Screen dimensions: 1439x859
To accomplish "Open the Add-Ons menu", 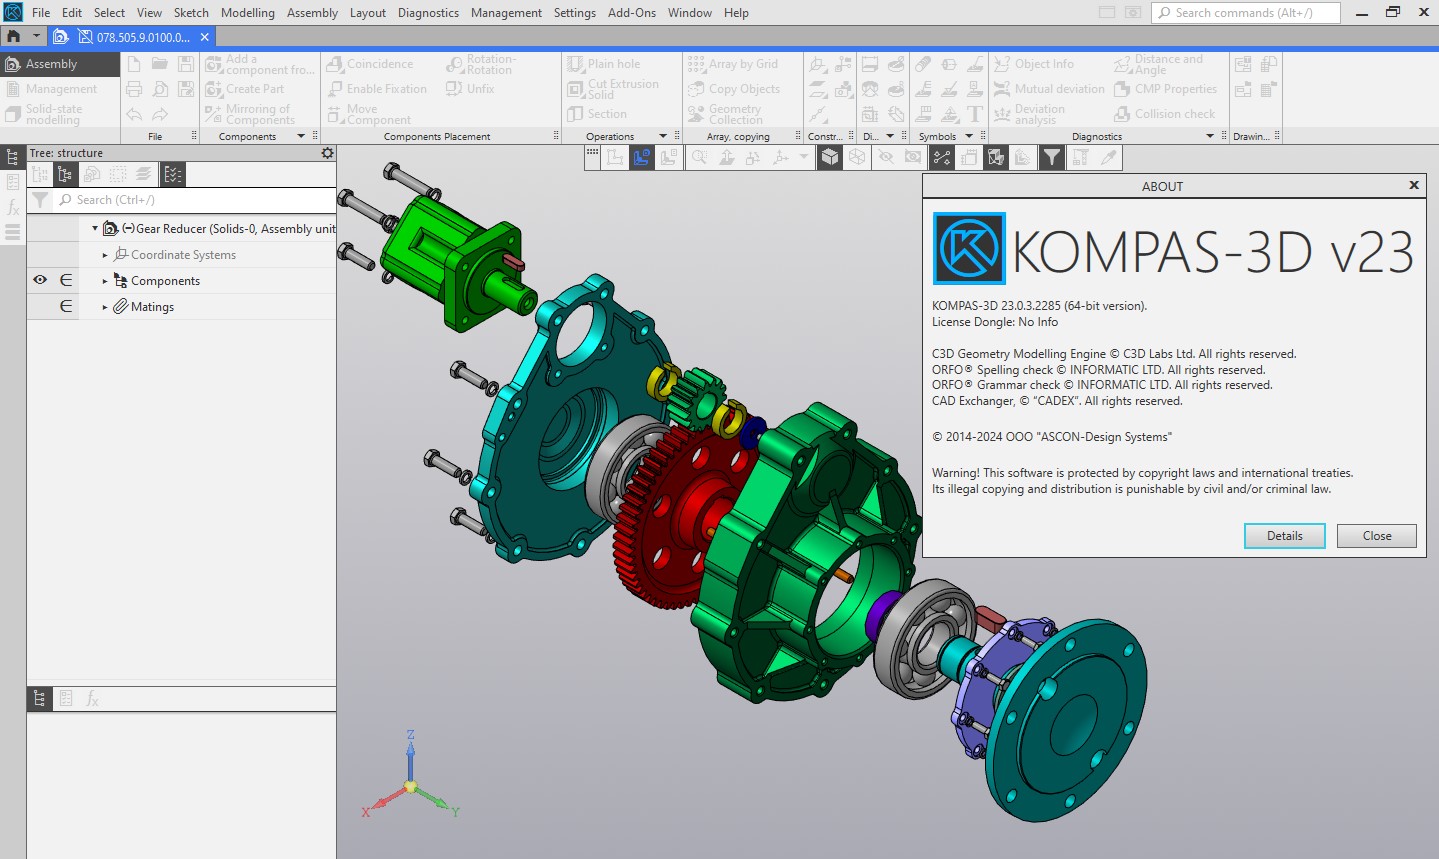I will coord(632,13).
